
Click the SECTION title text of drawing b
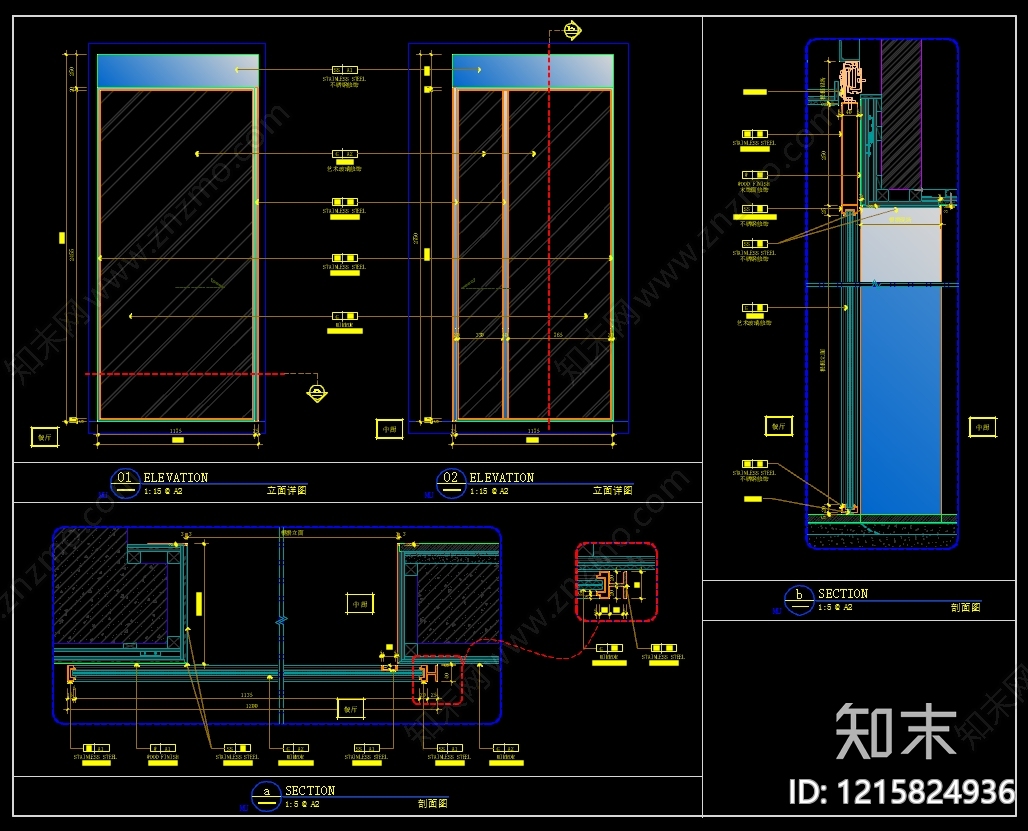click(842, 594)
